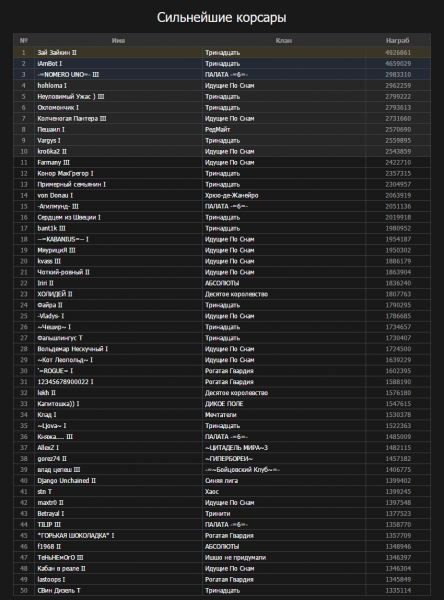The height and width of the screenshot is (600, 444).
Task: Click clan '~ГИПЕРБОРЕИ~' in row 38
Action: click(229, 459)
